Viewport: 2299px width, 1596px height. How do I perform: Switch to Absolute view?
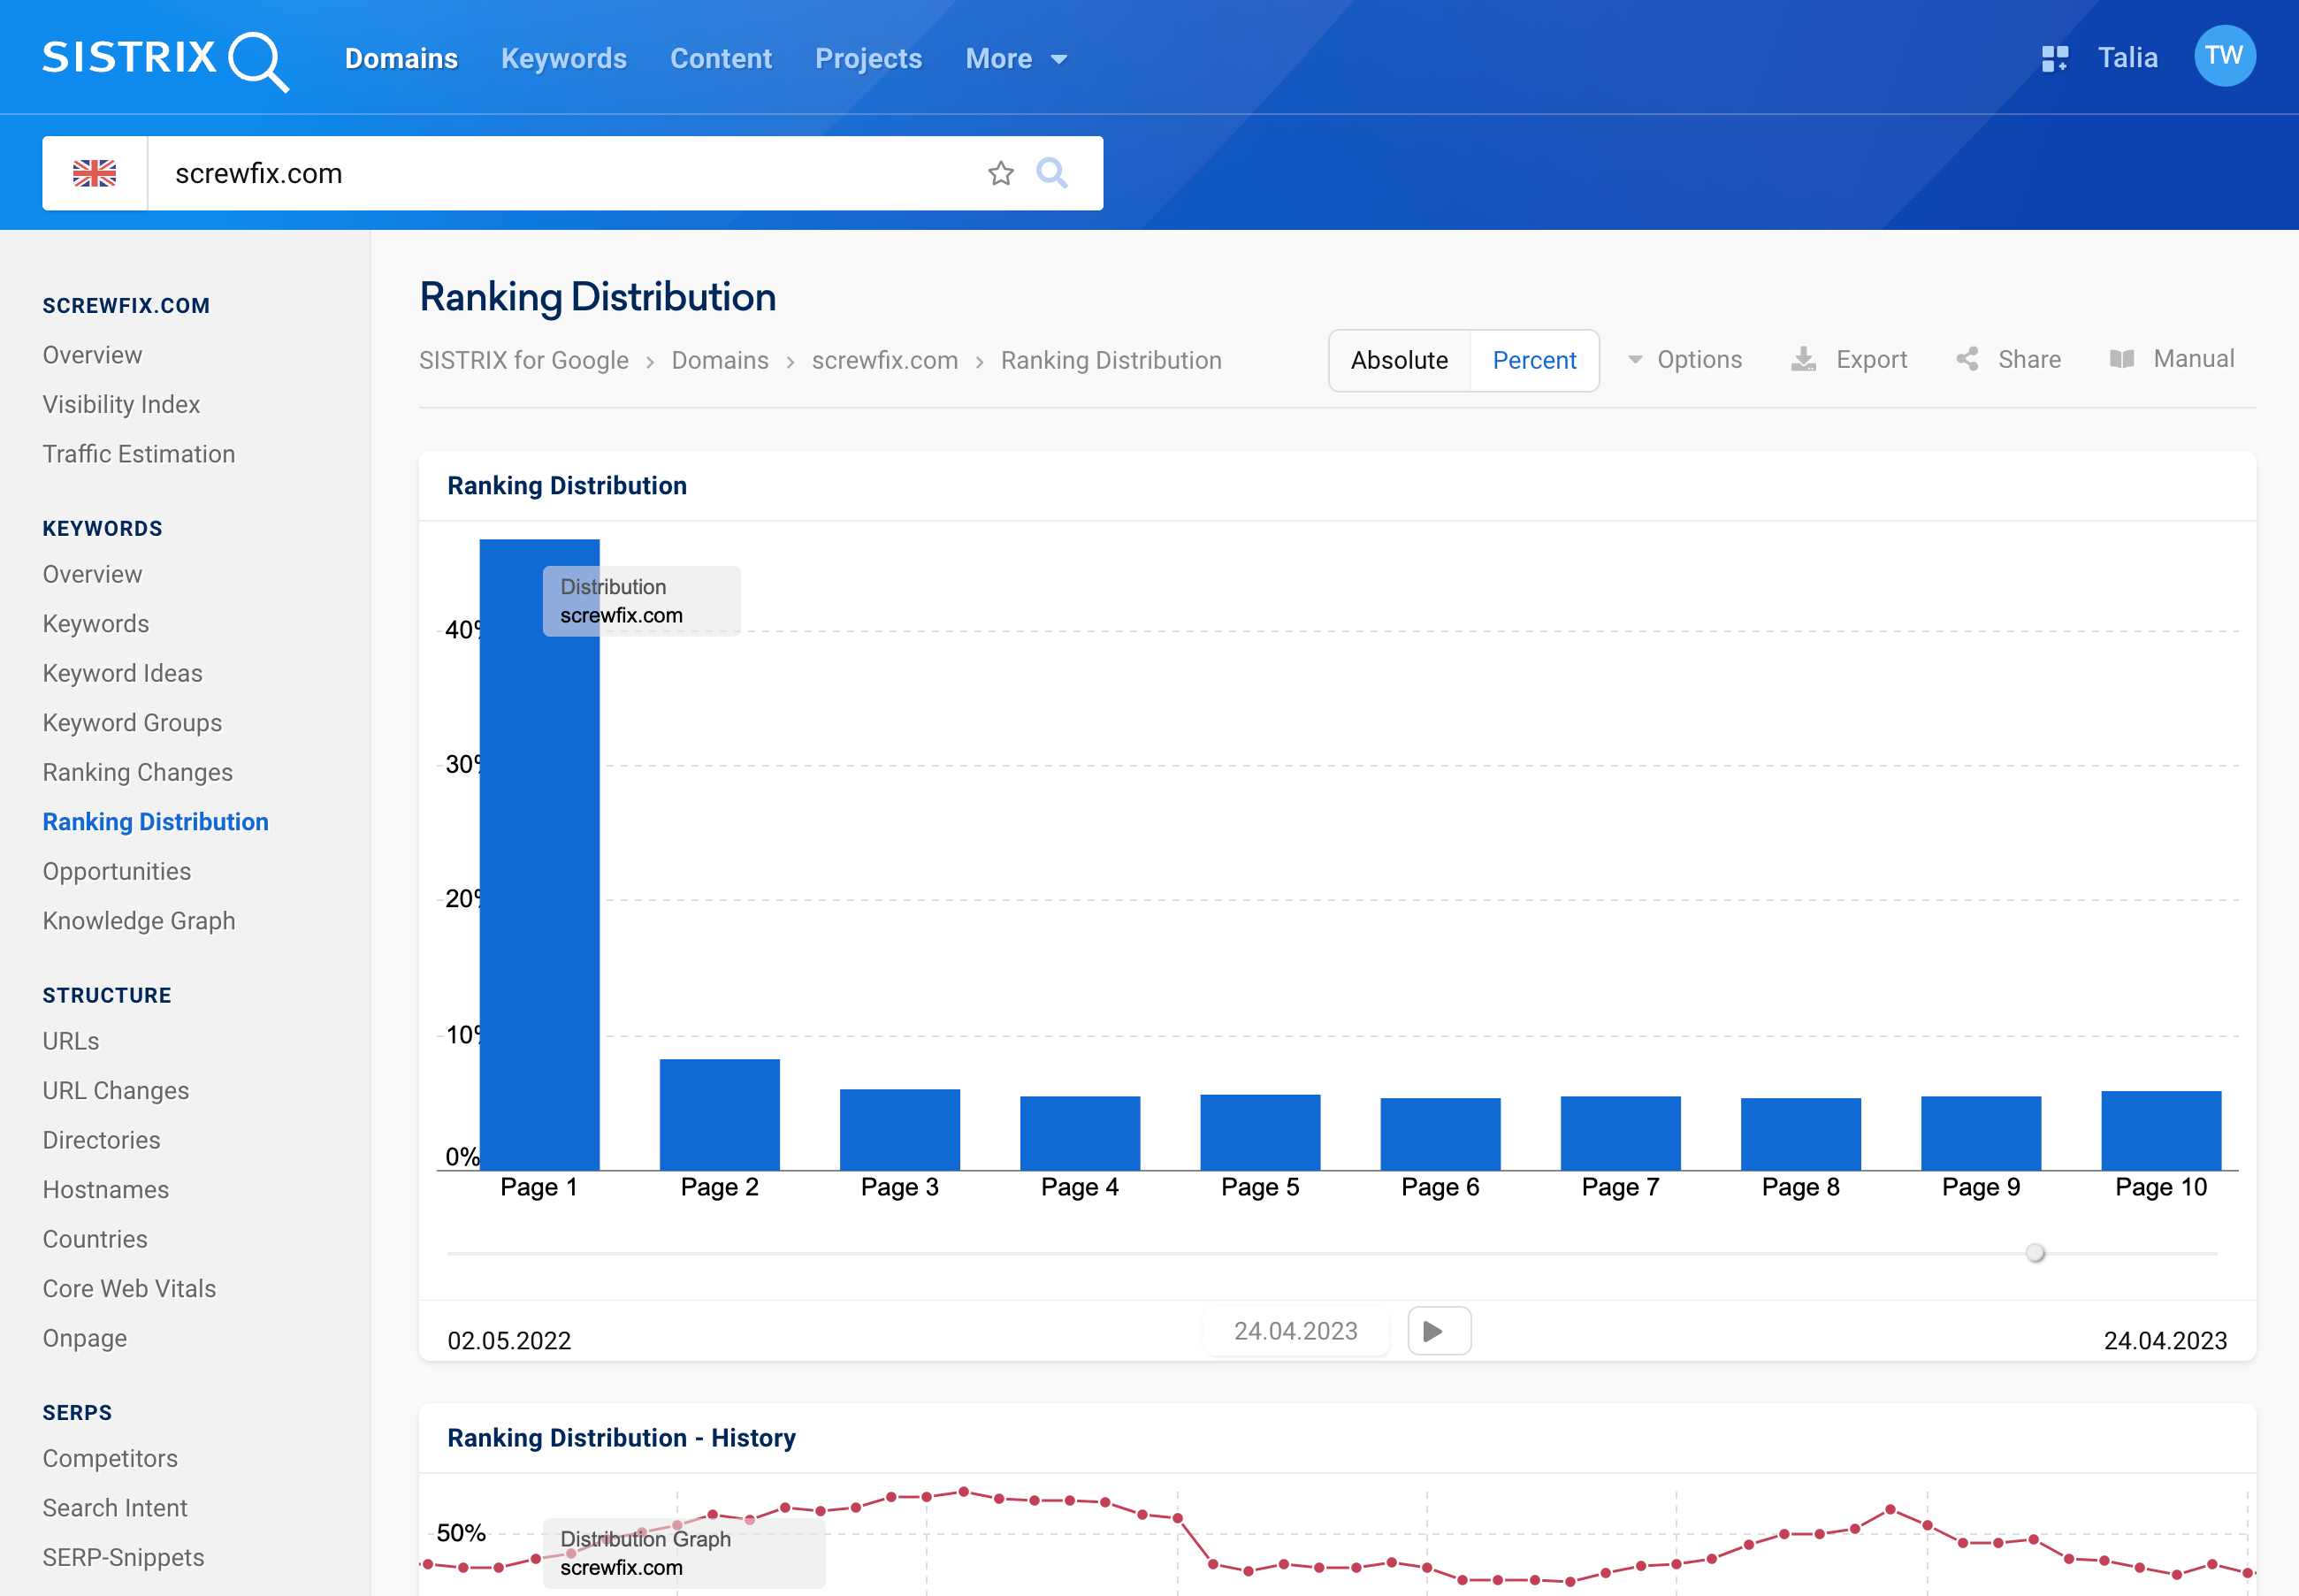point(1399,360)
